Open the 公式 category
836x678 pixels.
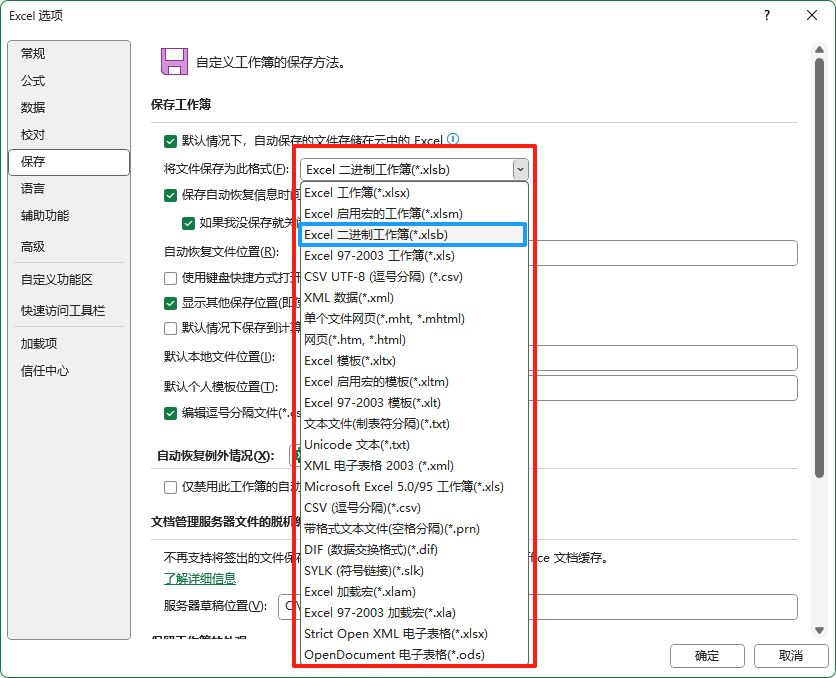click(x=69, y=80)
